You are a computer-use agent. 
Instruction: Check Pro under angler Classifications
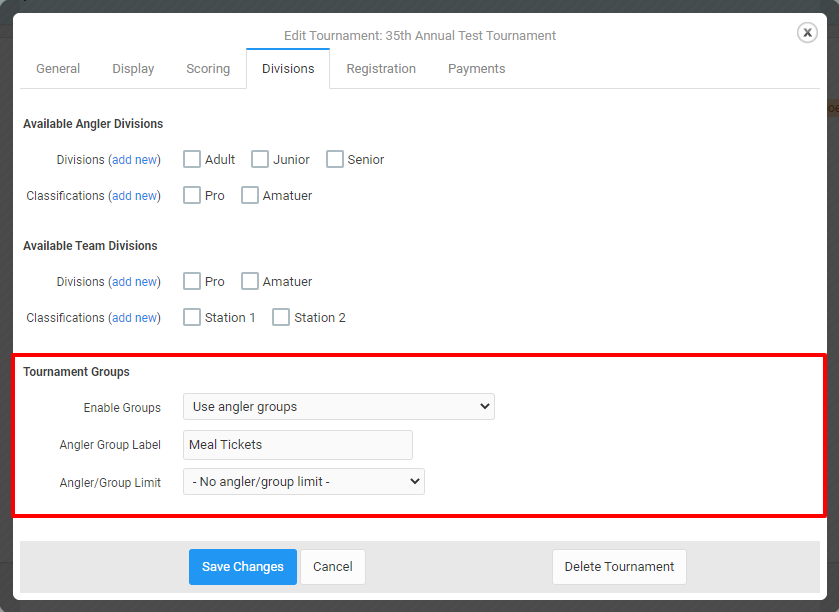pyautogui.click(x=192, y=195)
